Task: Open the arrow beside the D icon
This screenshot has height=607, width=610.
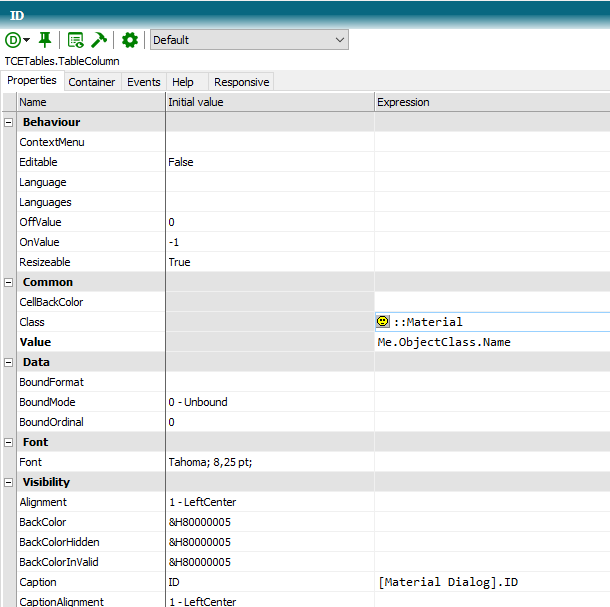Action: coord(26,40)
